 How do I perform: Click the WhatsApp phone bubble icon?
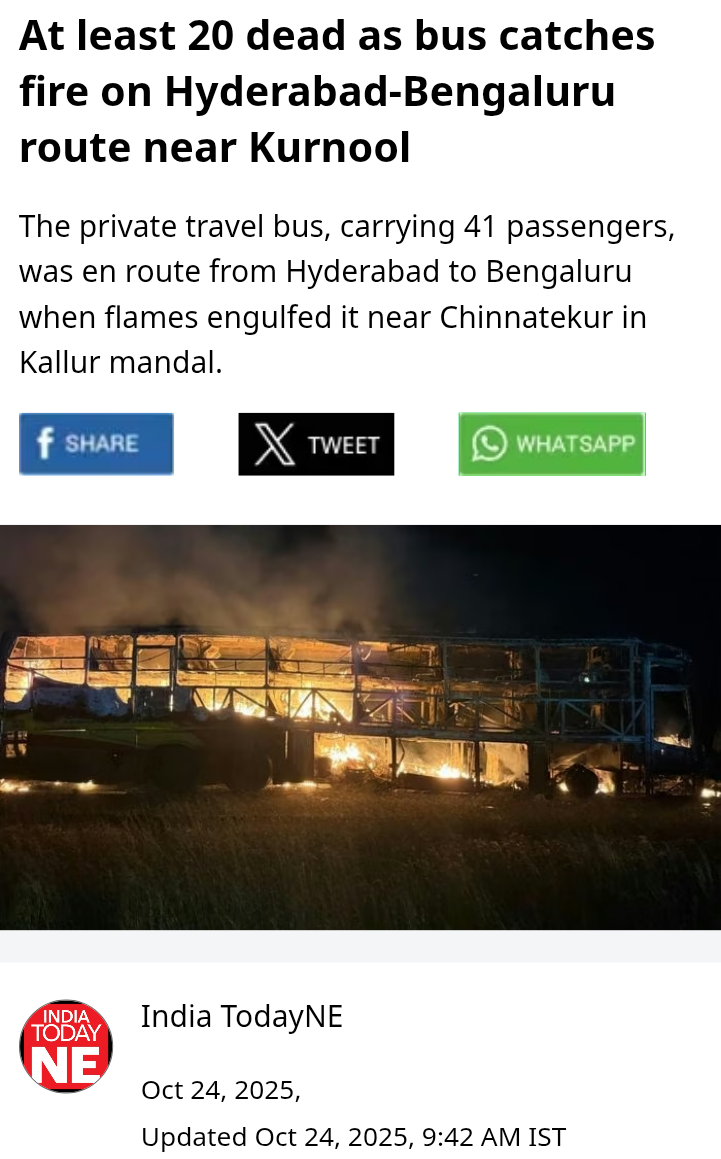click(x=490, y=443)
